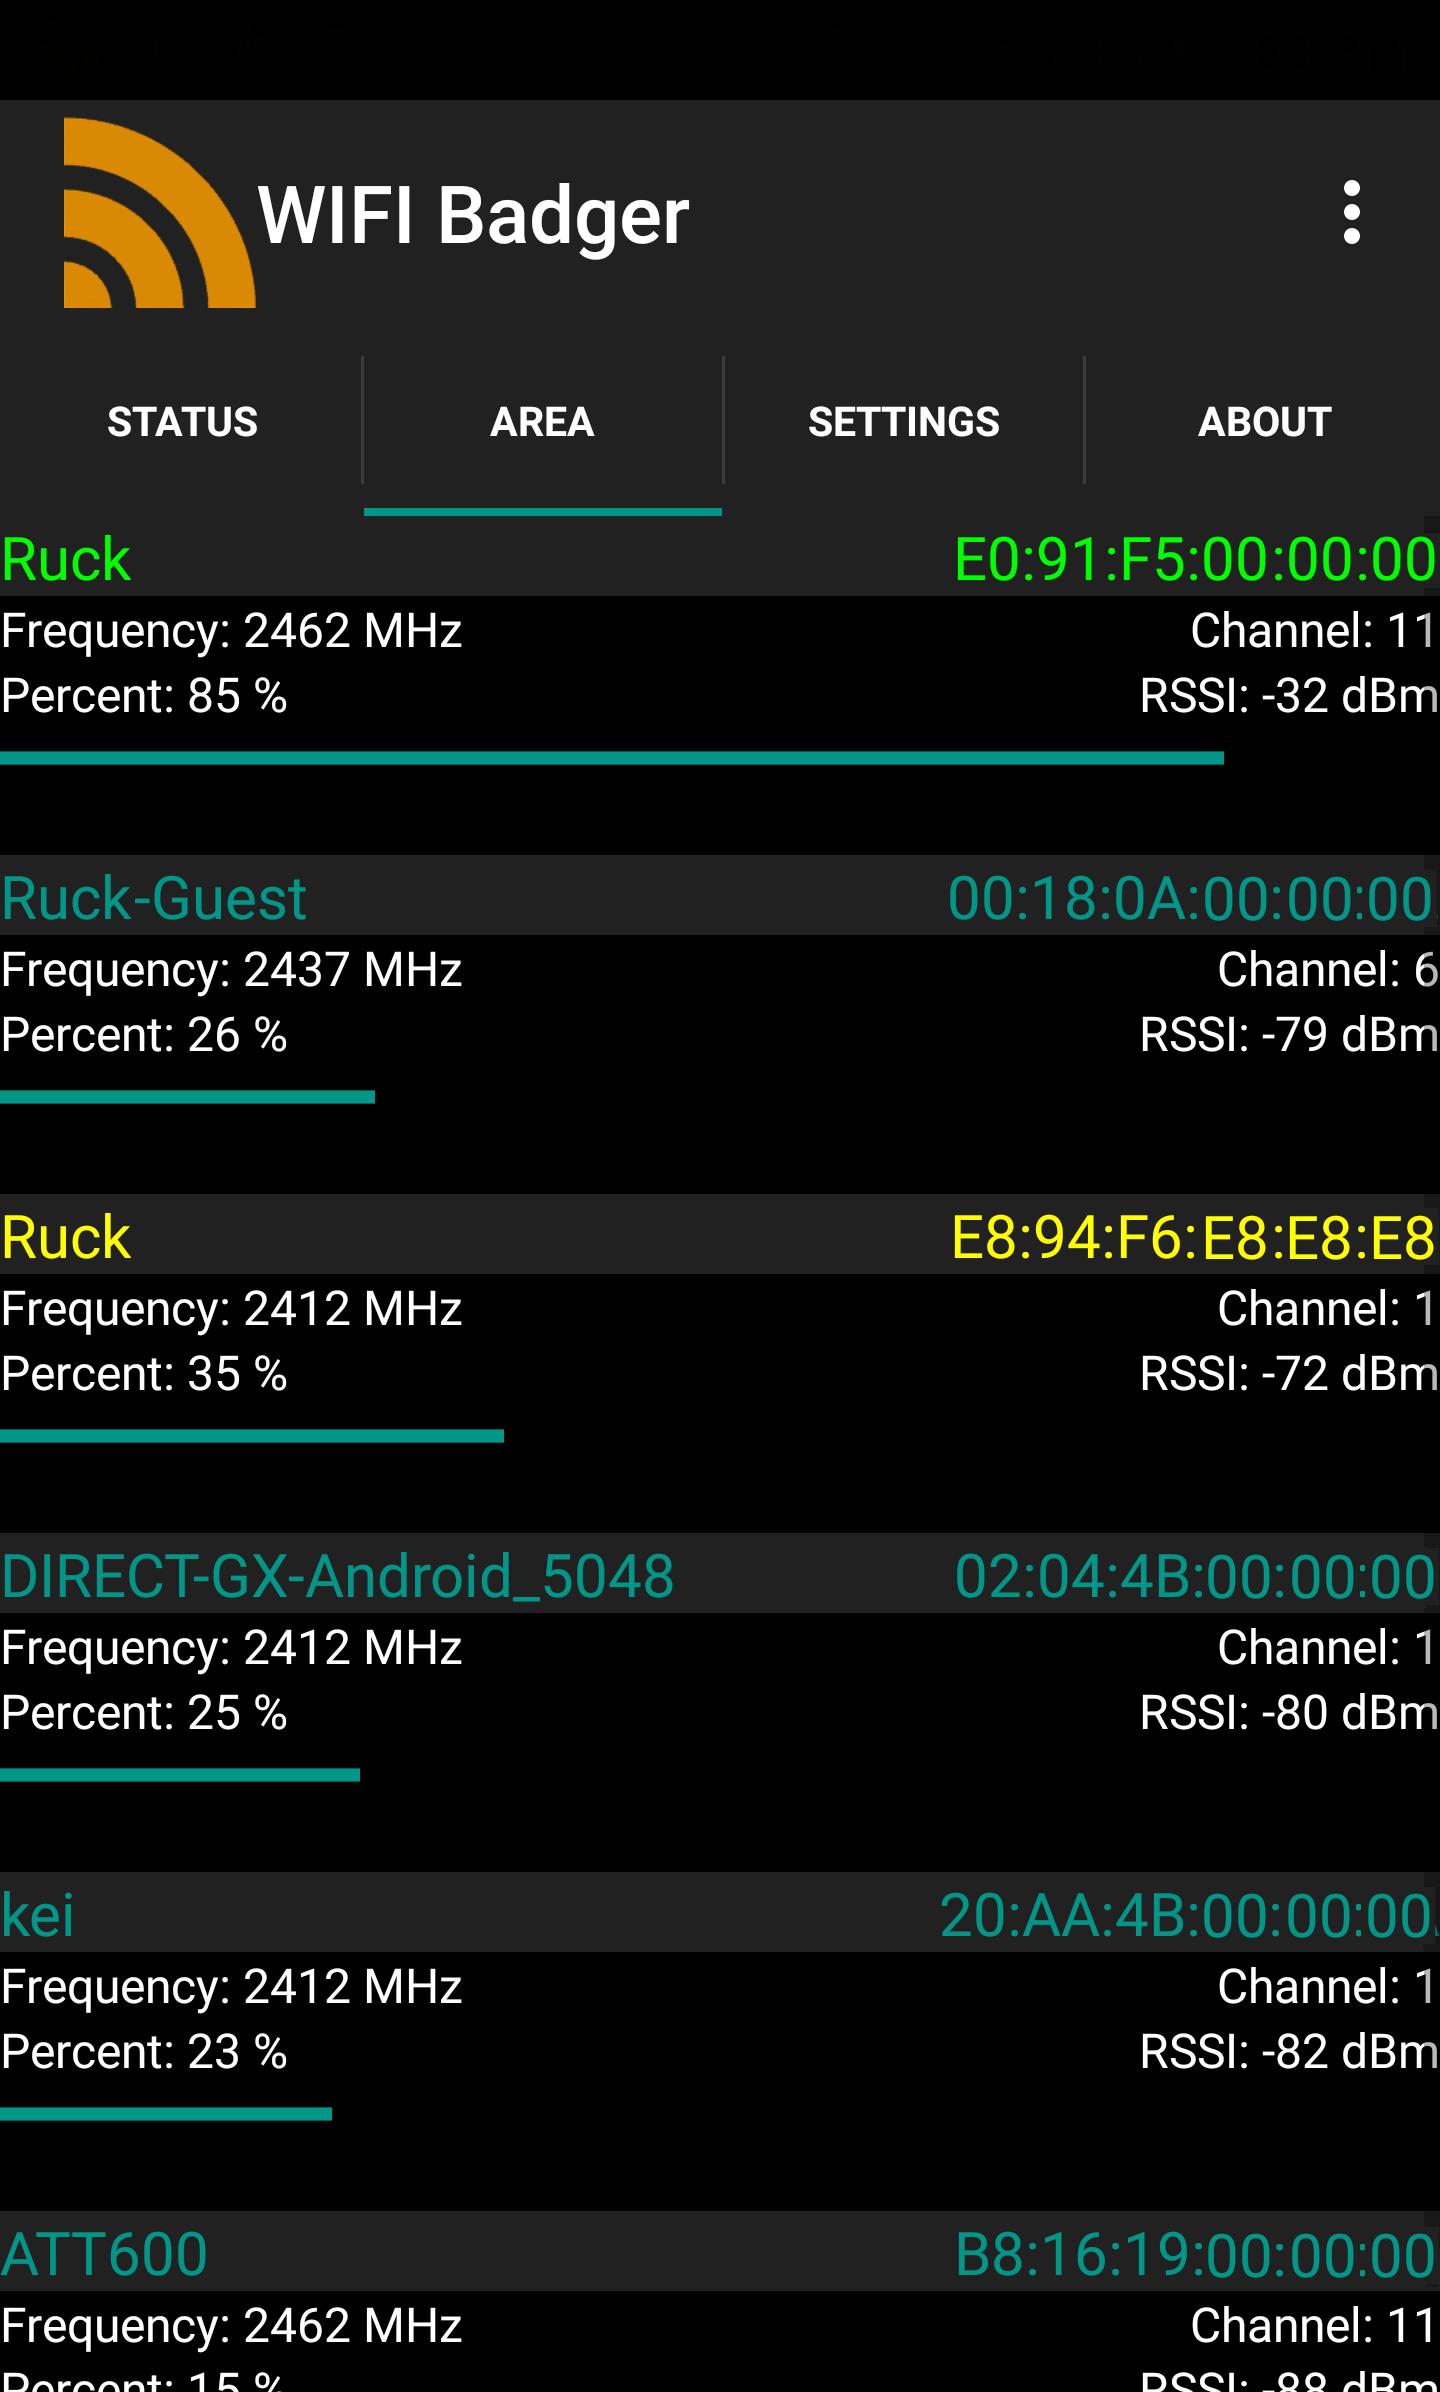The height and width of the screenshot is (2392, 1440).
Task: Switch to the STATUS tab
Action: pyautogui.click(x=182, y=422)
